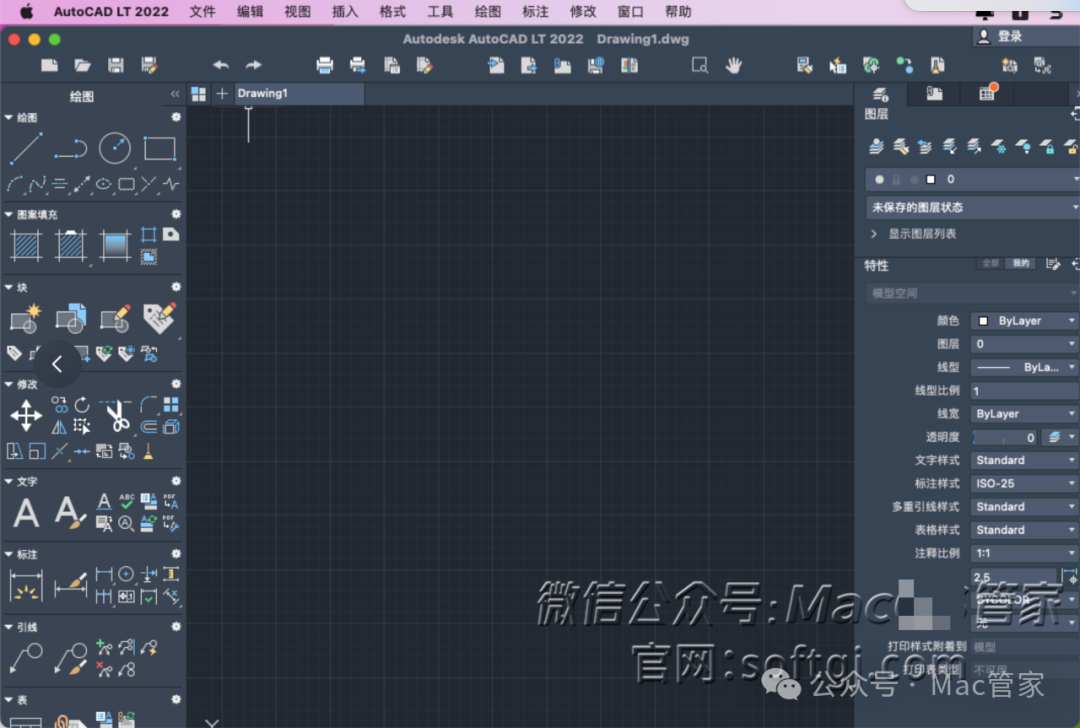Click the Print icon in toolbar
This screenshot has width=1080, height=728.
pyautogui.click(x=324, y=65)
